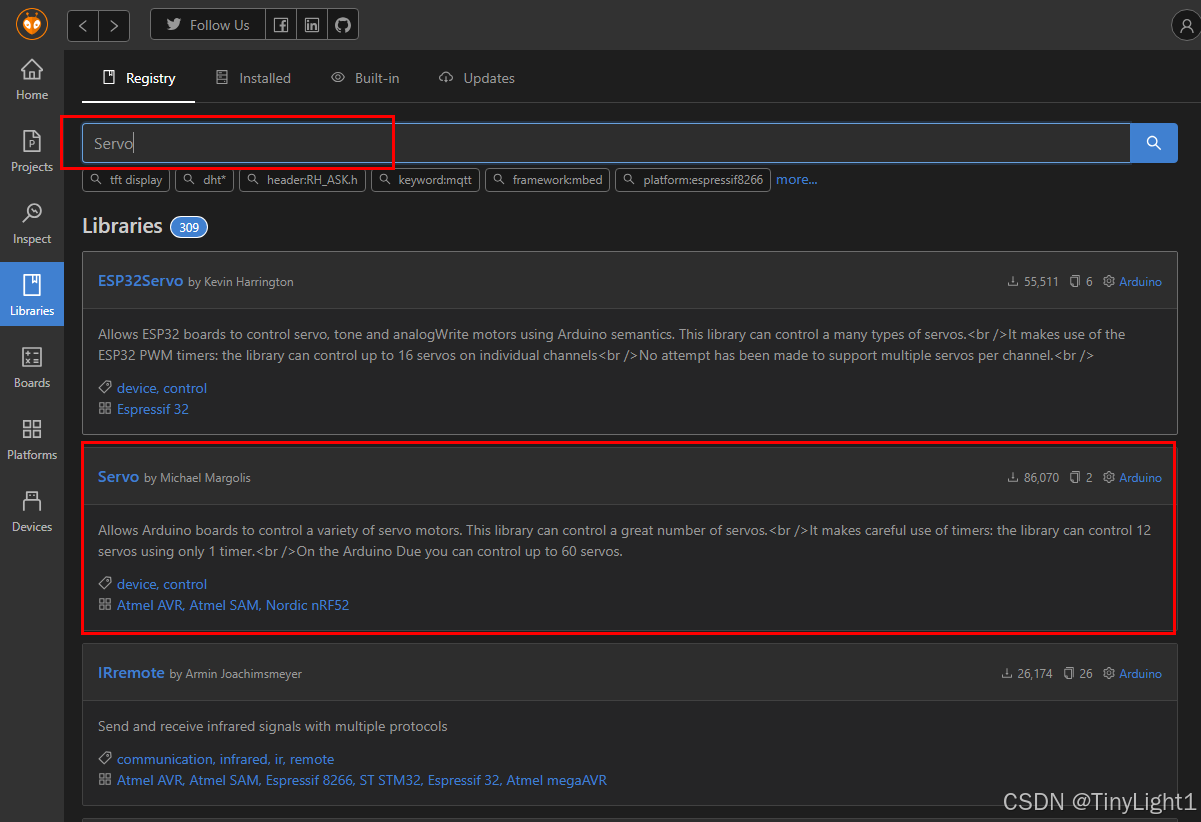Viewport: 1201px width, 822px height.
Task: Click the 86,070 downloads count
Action: [x=1033, y=478]
